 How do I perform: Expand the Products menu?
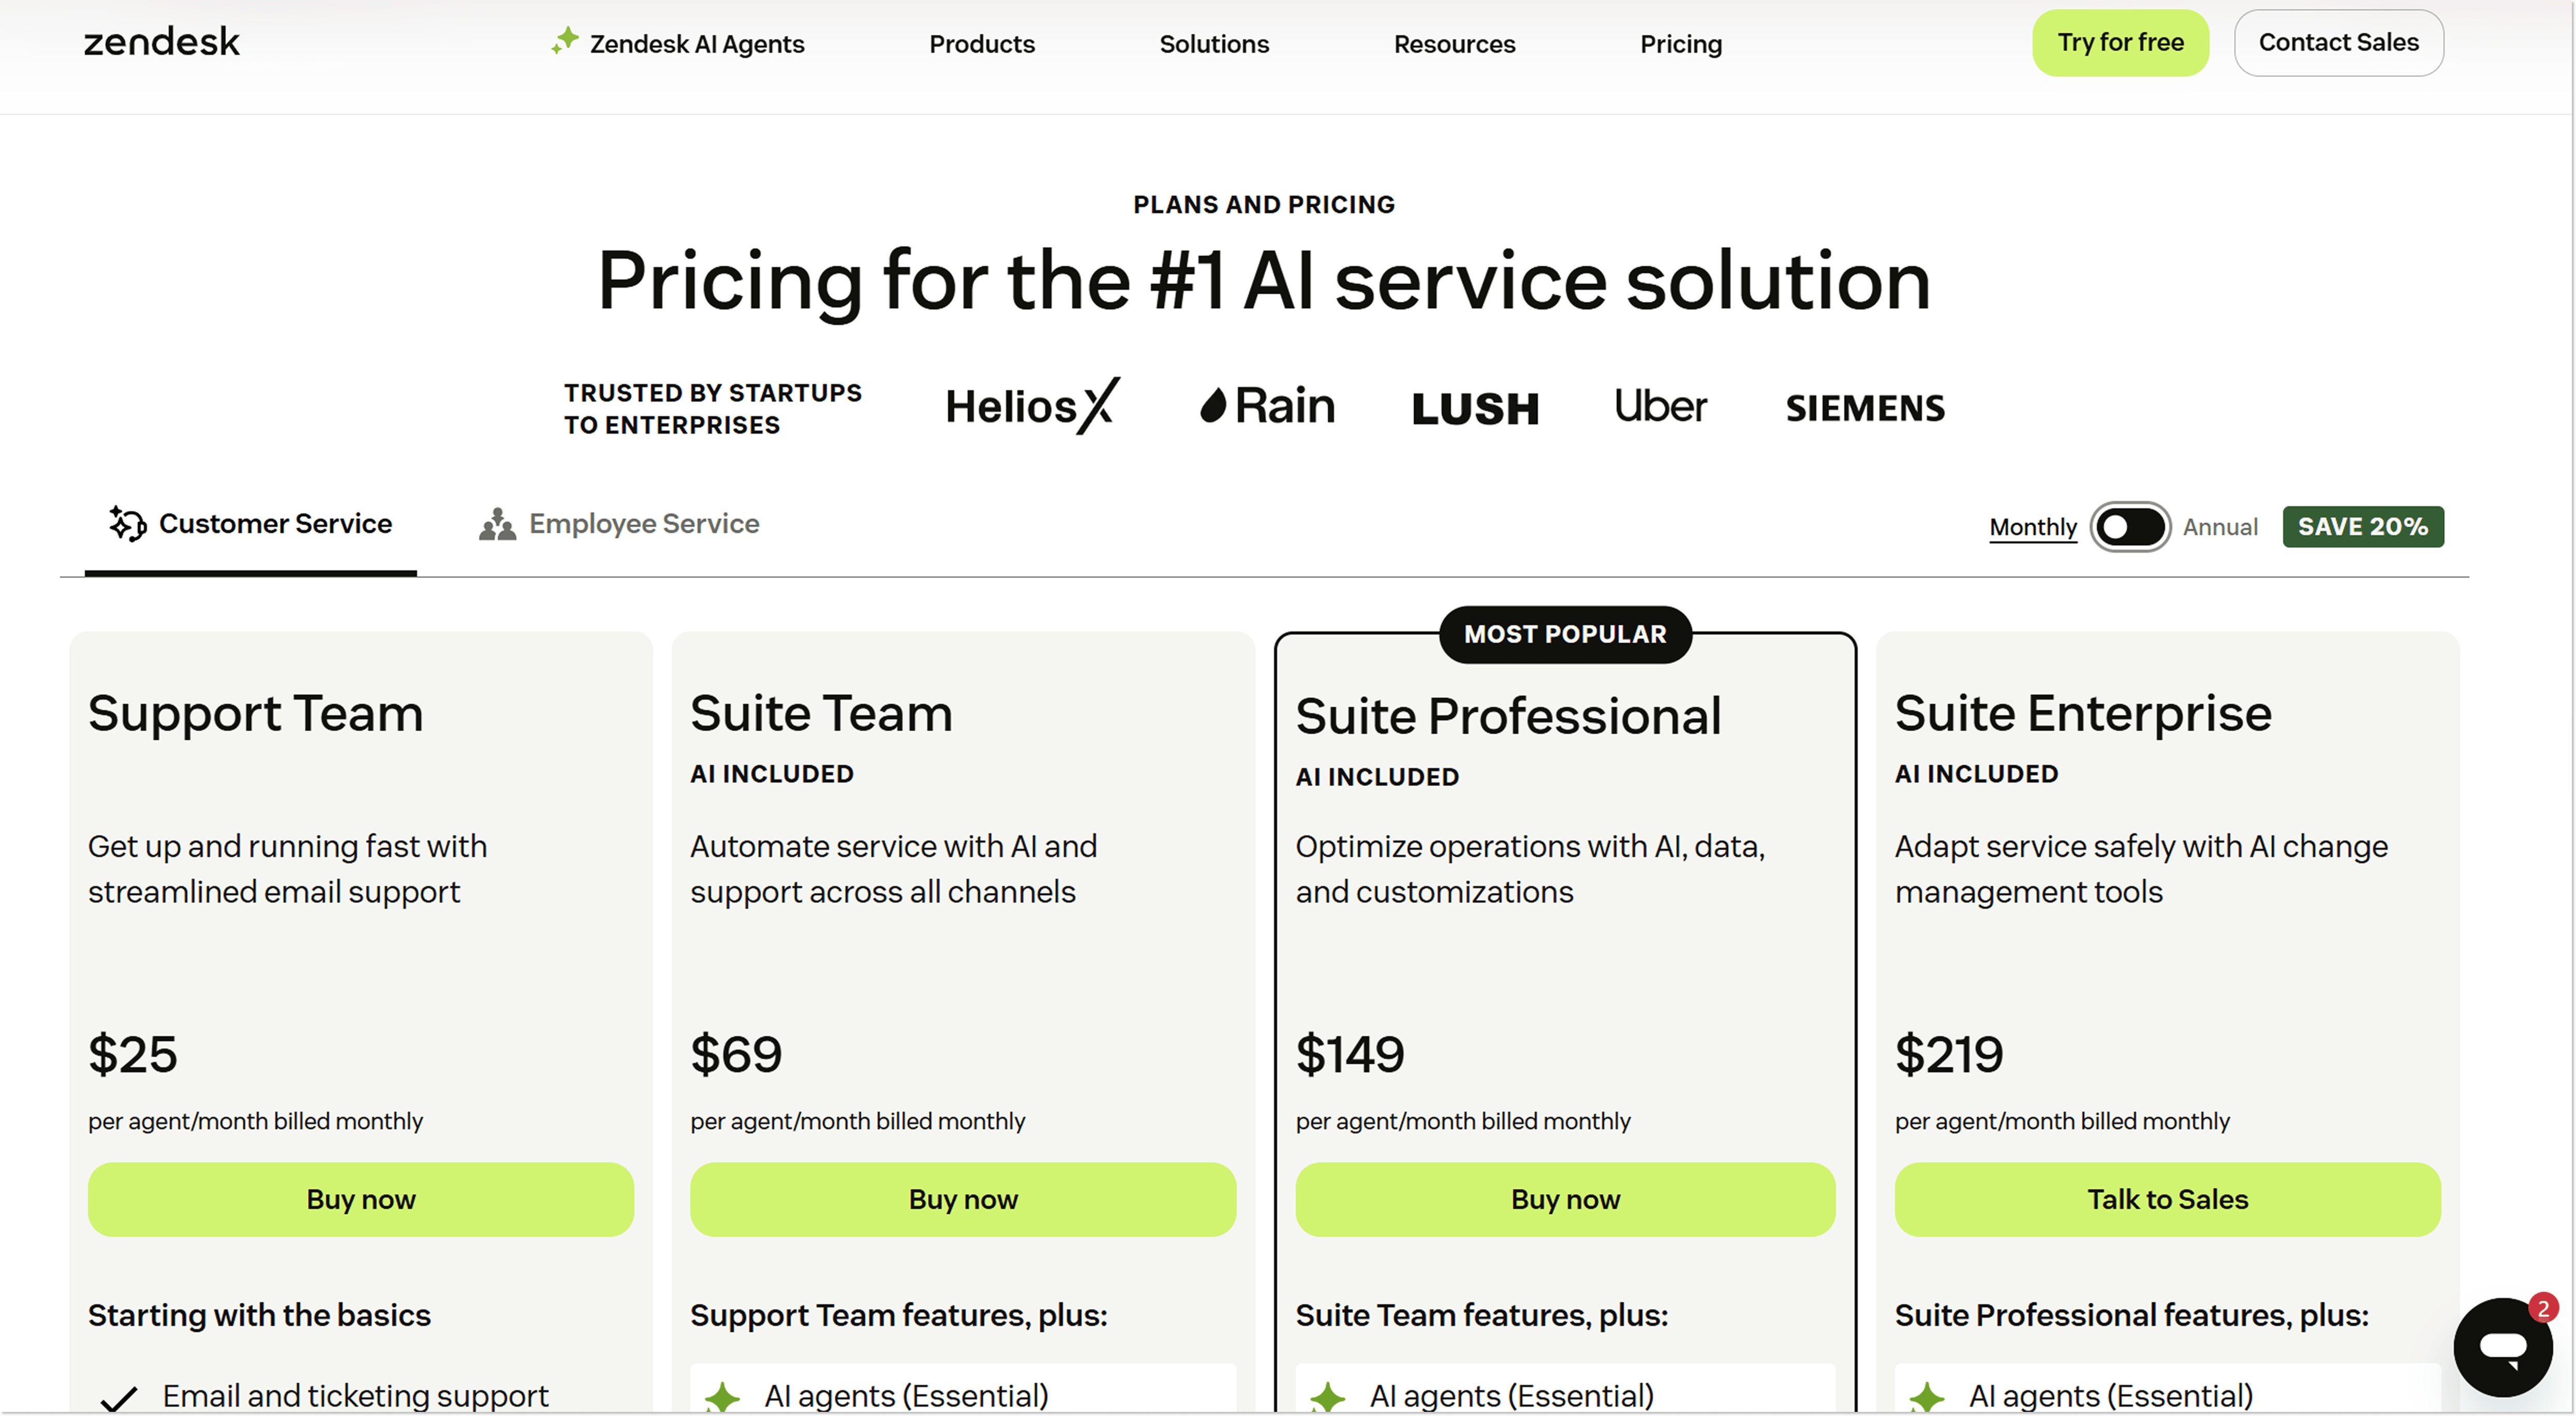tap(981, 44)
